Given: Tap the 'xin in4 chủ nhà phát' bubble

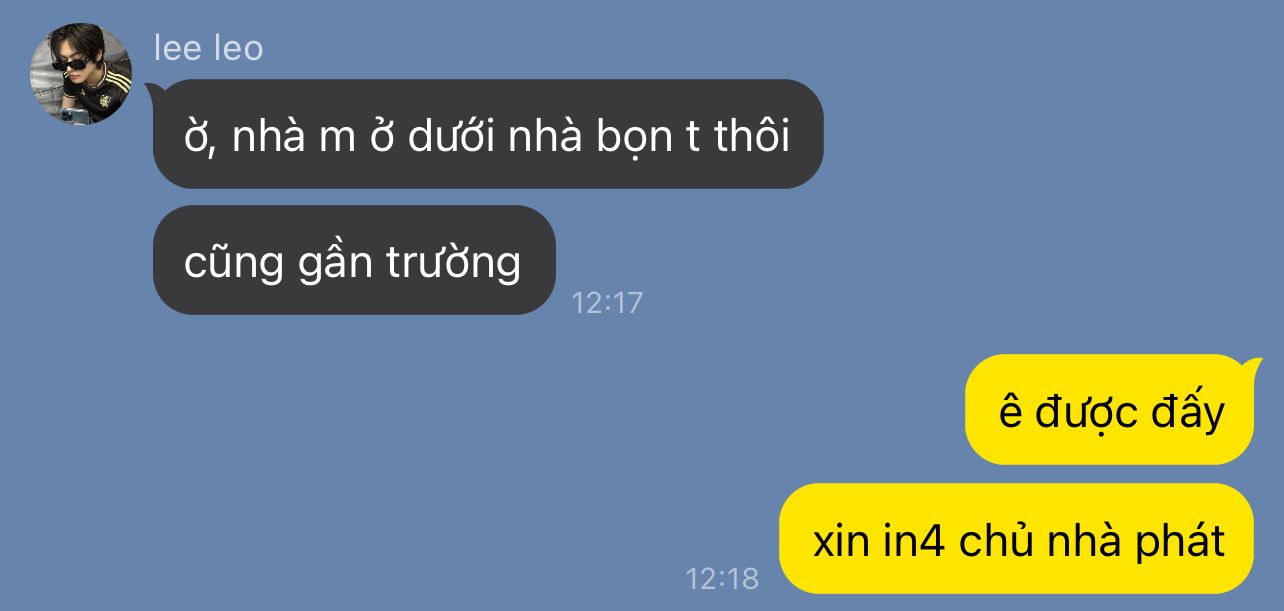Looking at the screenshot, I should tap(1016, 538).
